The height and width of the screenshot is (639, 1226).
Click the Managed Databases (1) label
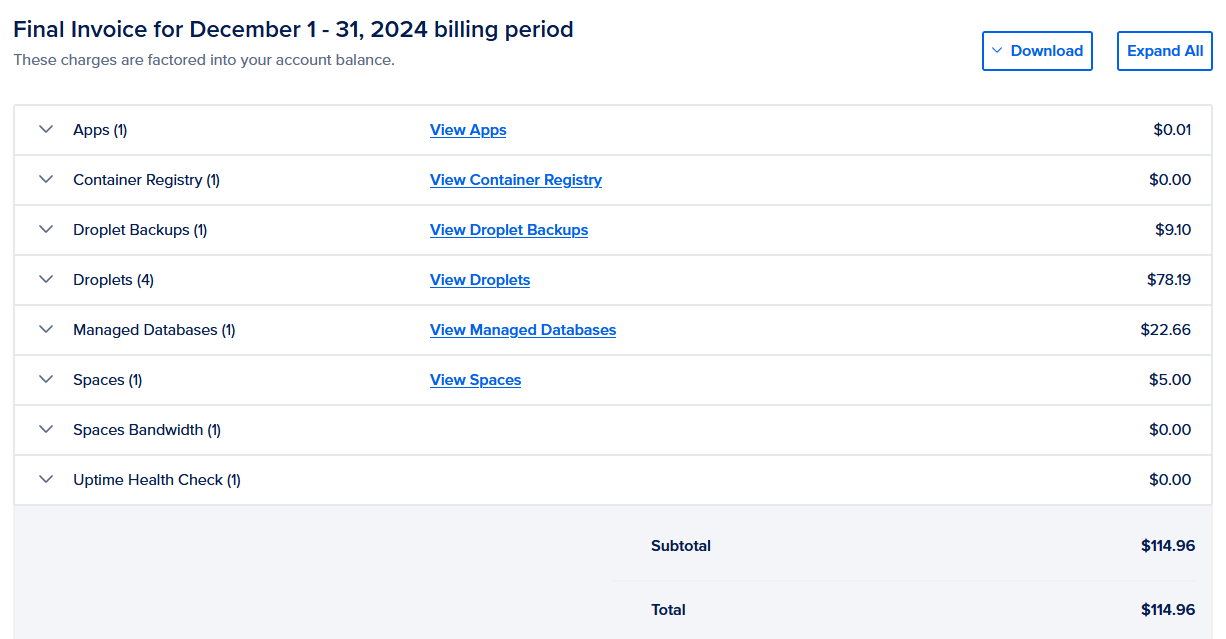pos(154,330)
